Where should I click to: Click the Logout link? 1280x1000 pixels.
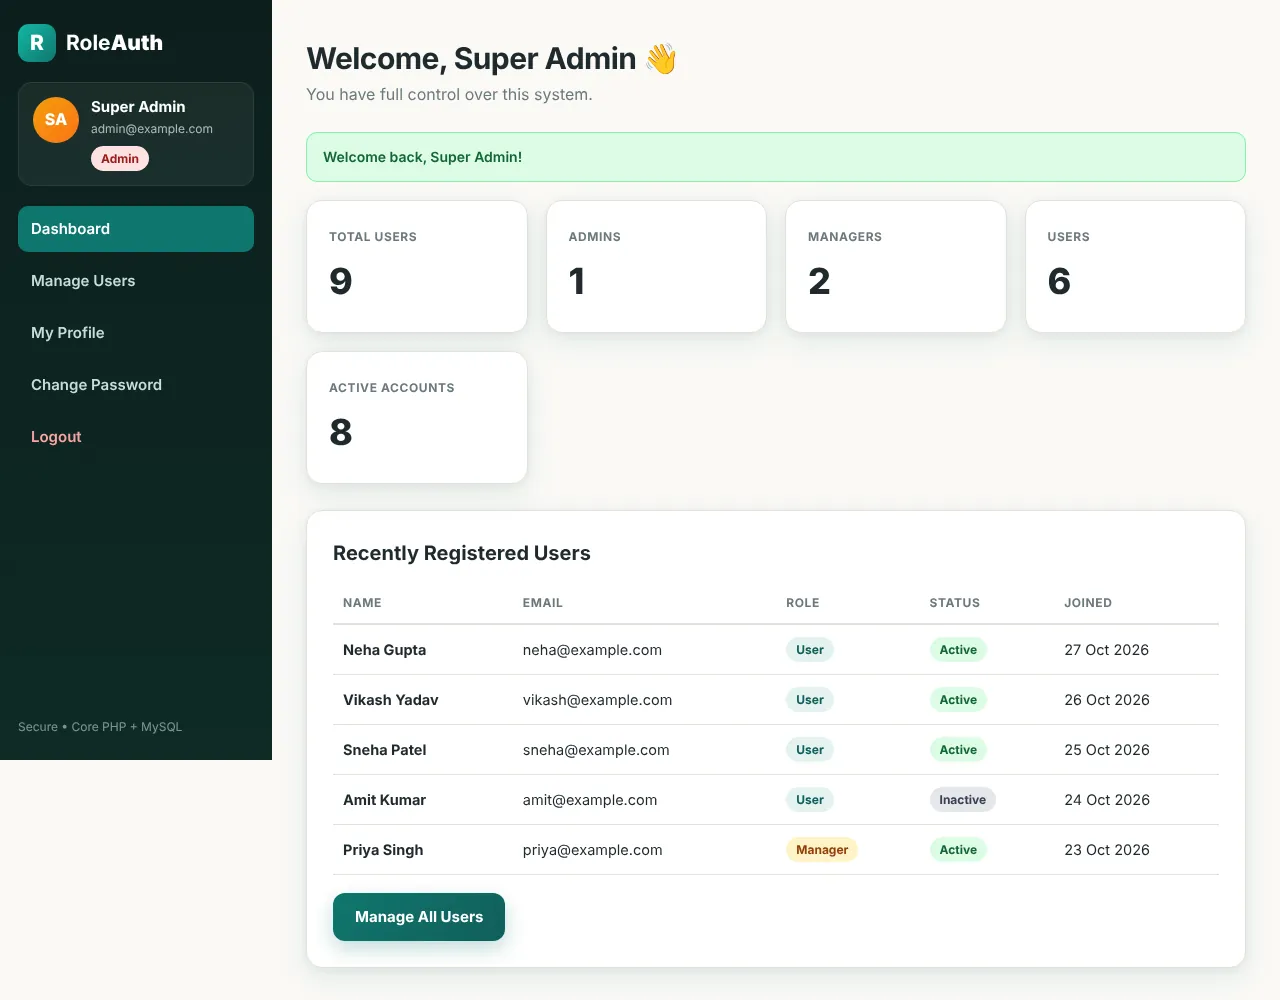[136, 437]
